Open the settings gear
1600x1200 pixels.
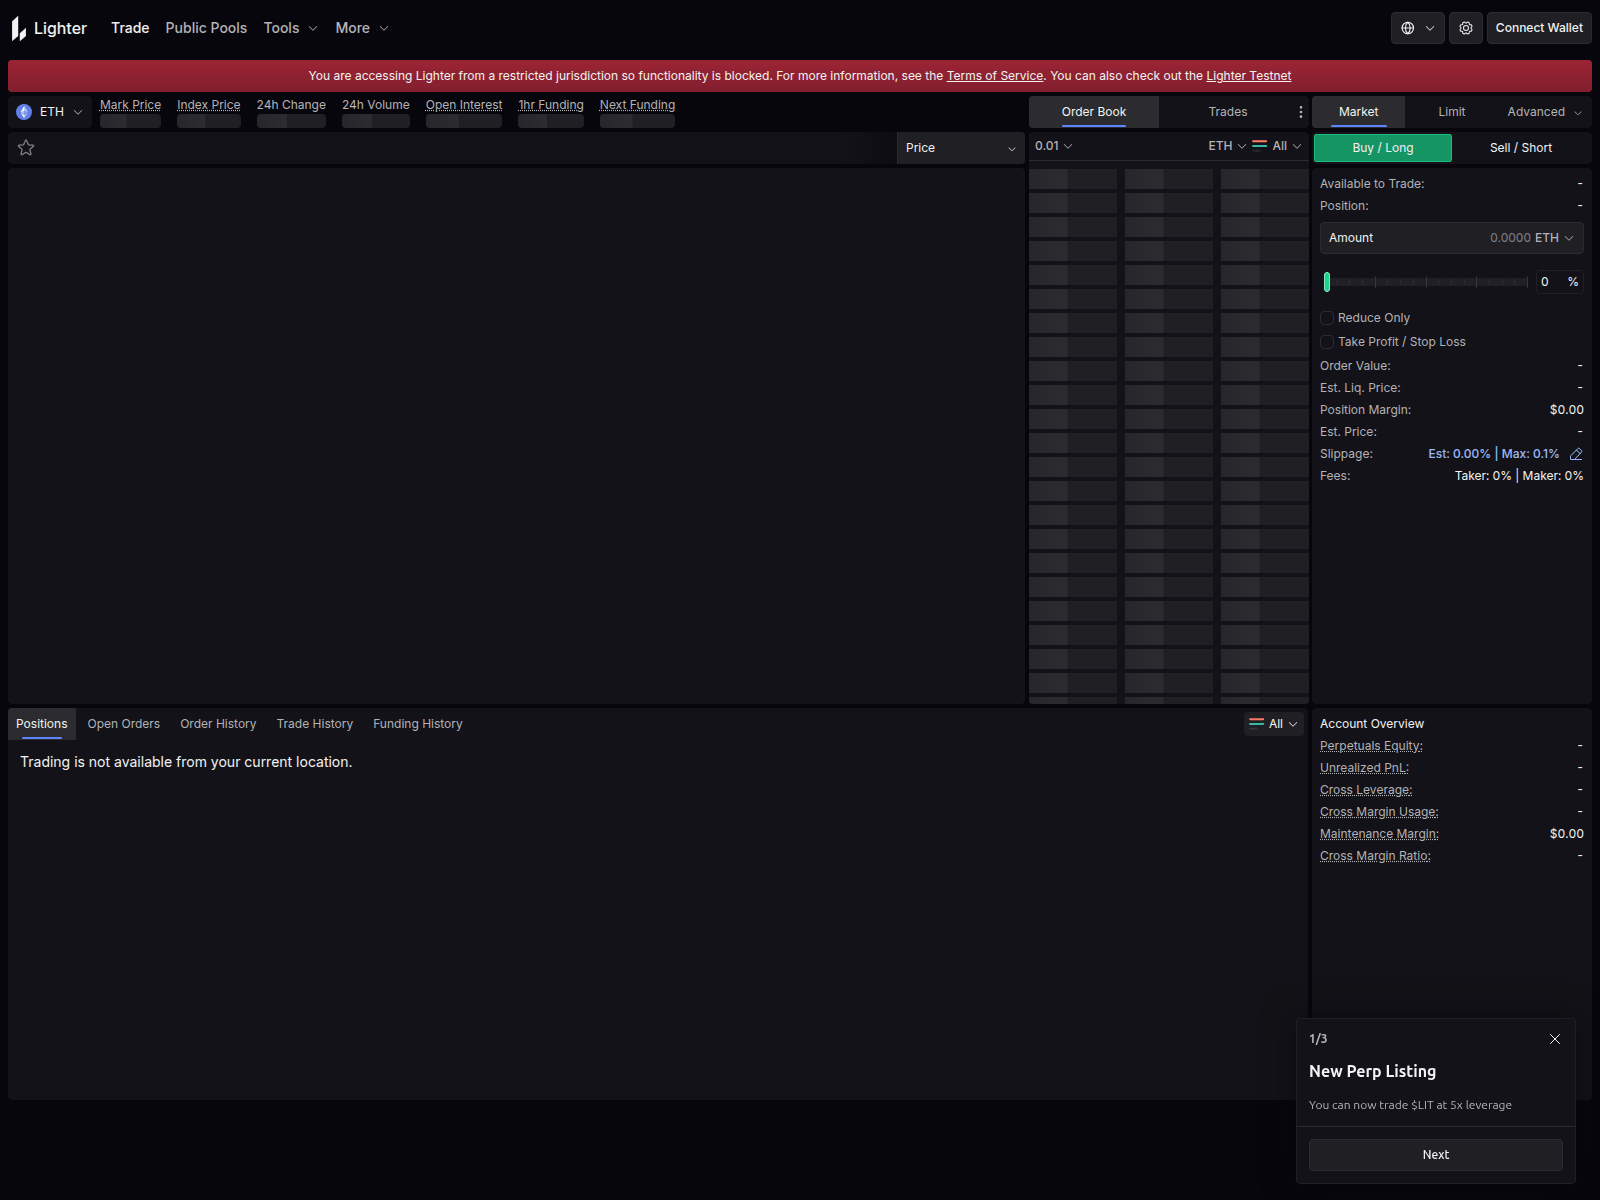(1466, 28)
